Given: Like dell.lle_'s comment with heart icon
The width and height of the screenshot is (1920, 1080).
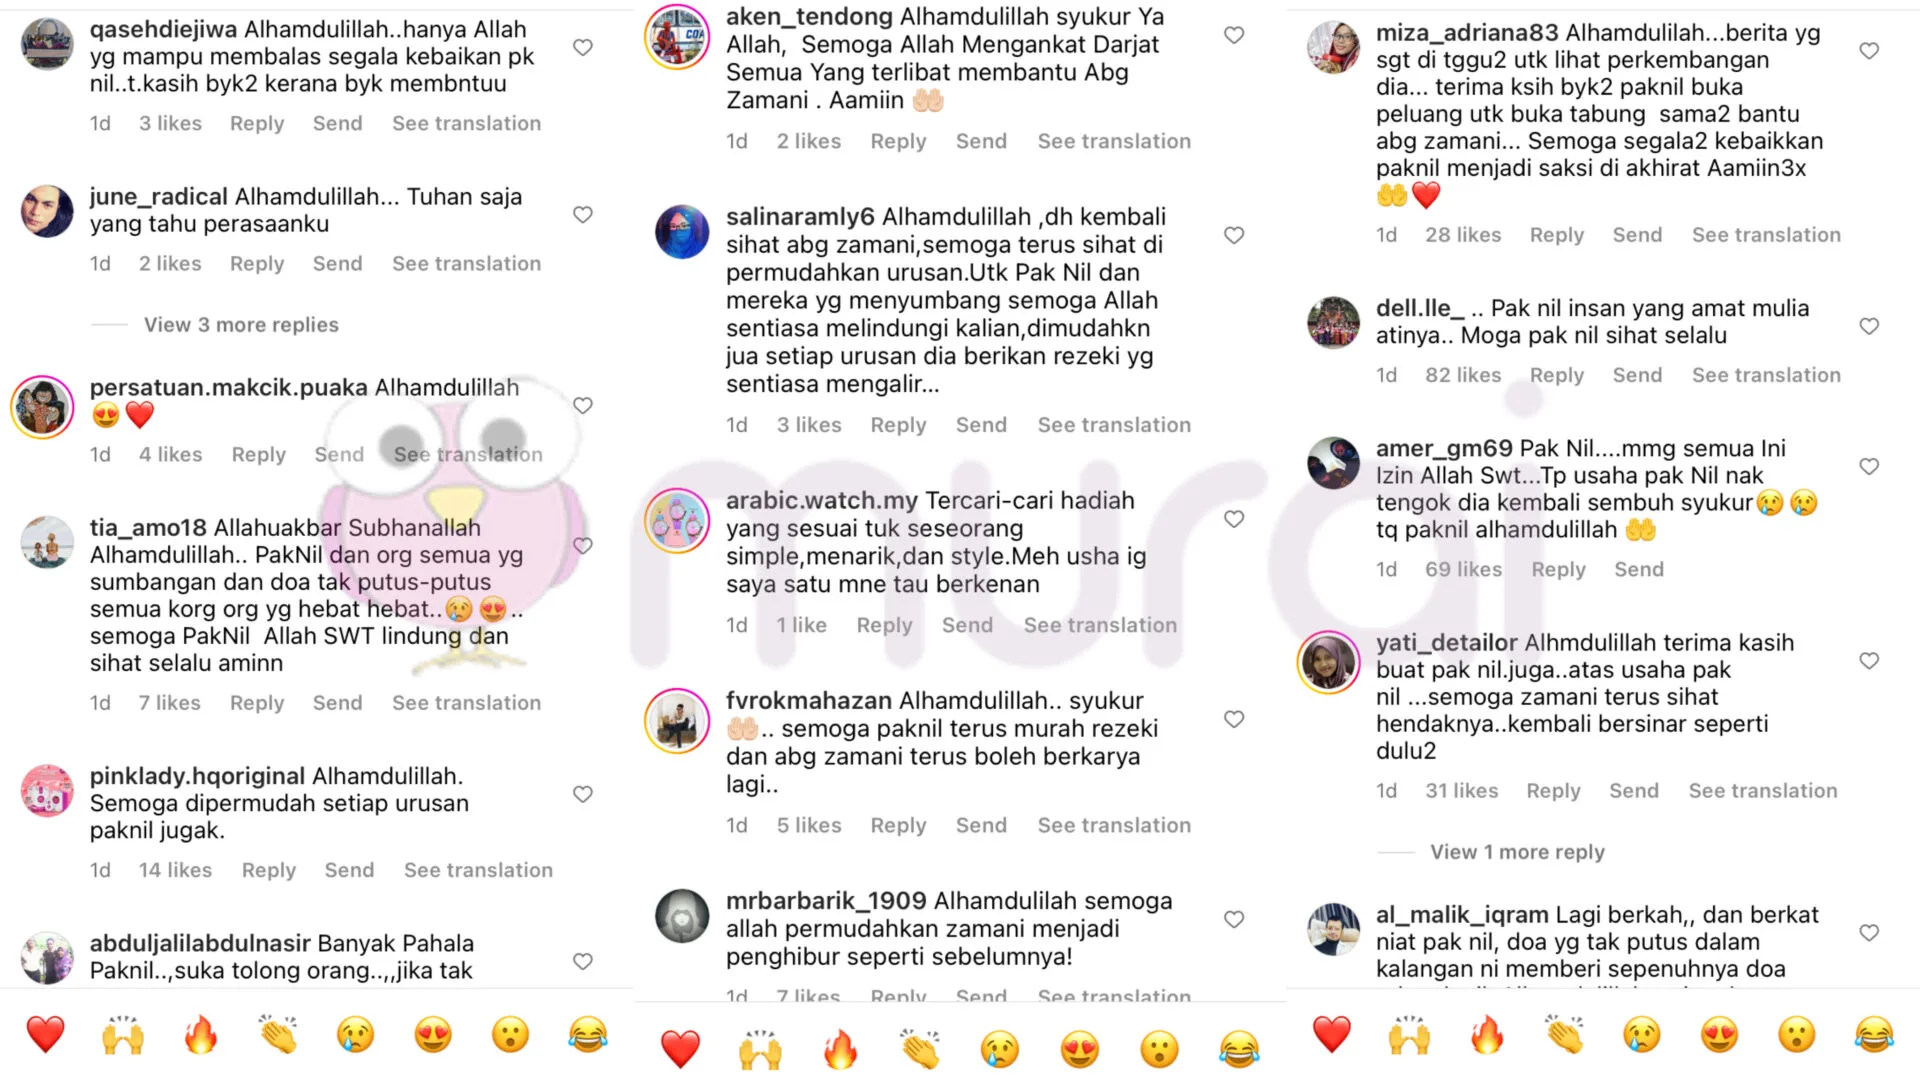Looking at the screenshot, I should (x=1869, y=326).
